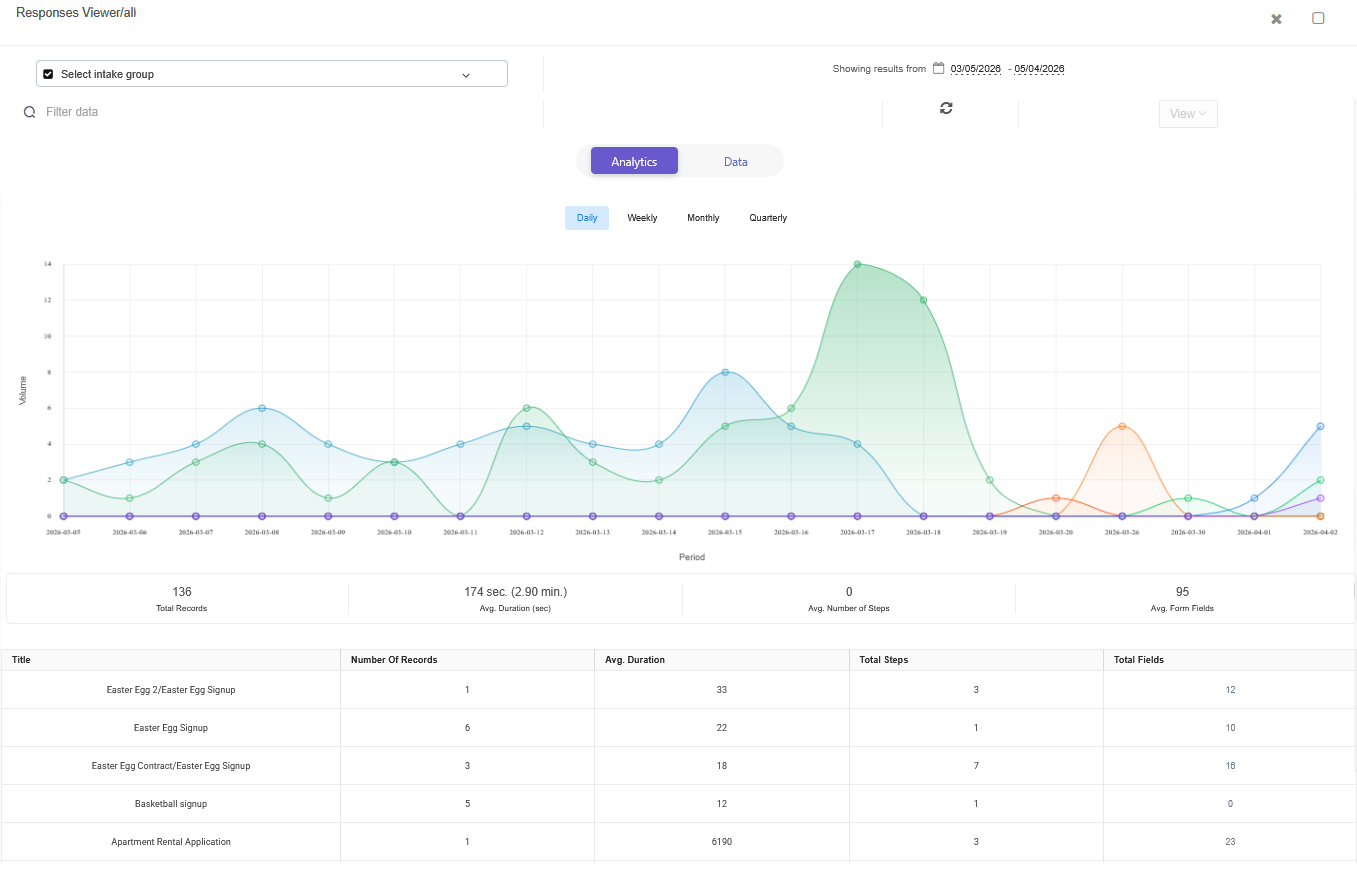Switch chart to Weekly view

[642, 218]
